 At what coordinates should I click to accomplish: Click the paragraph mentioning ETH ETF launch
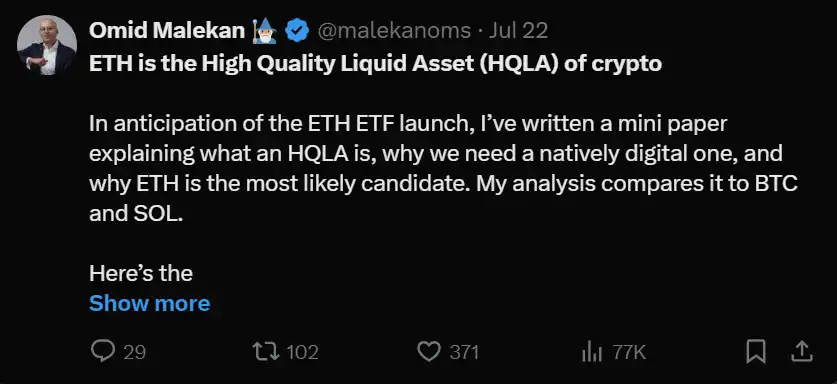(443, 169)
